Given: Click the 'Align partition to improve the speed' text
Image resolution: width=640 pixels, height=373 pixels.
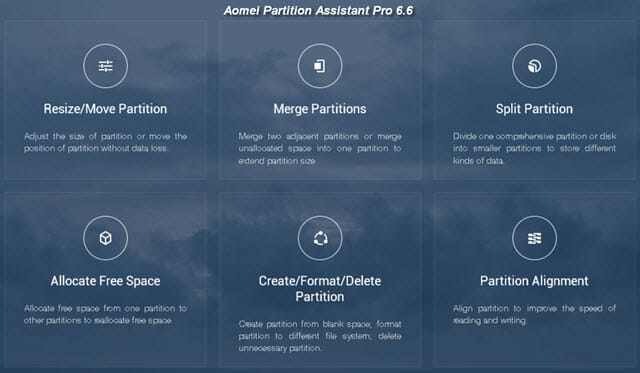Looking at the screenshot, I should coord(534,314).
